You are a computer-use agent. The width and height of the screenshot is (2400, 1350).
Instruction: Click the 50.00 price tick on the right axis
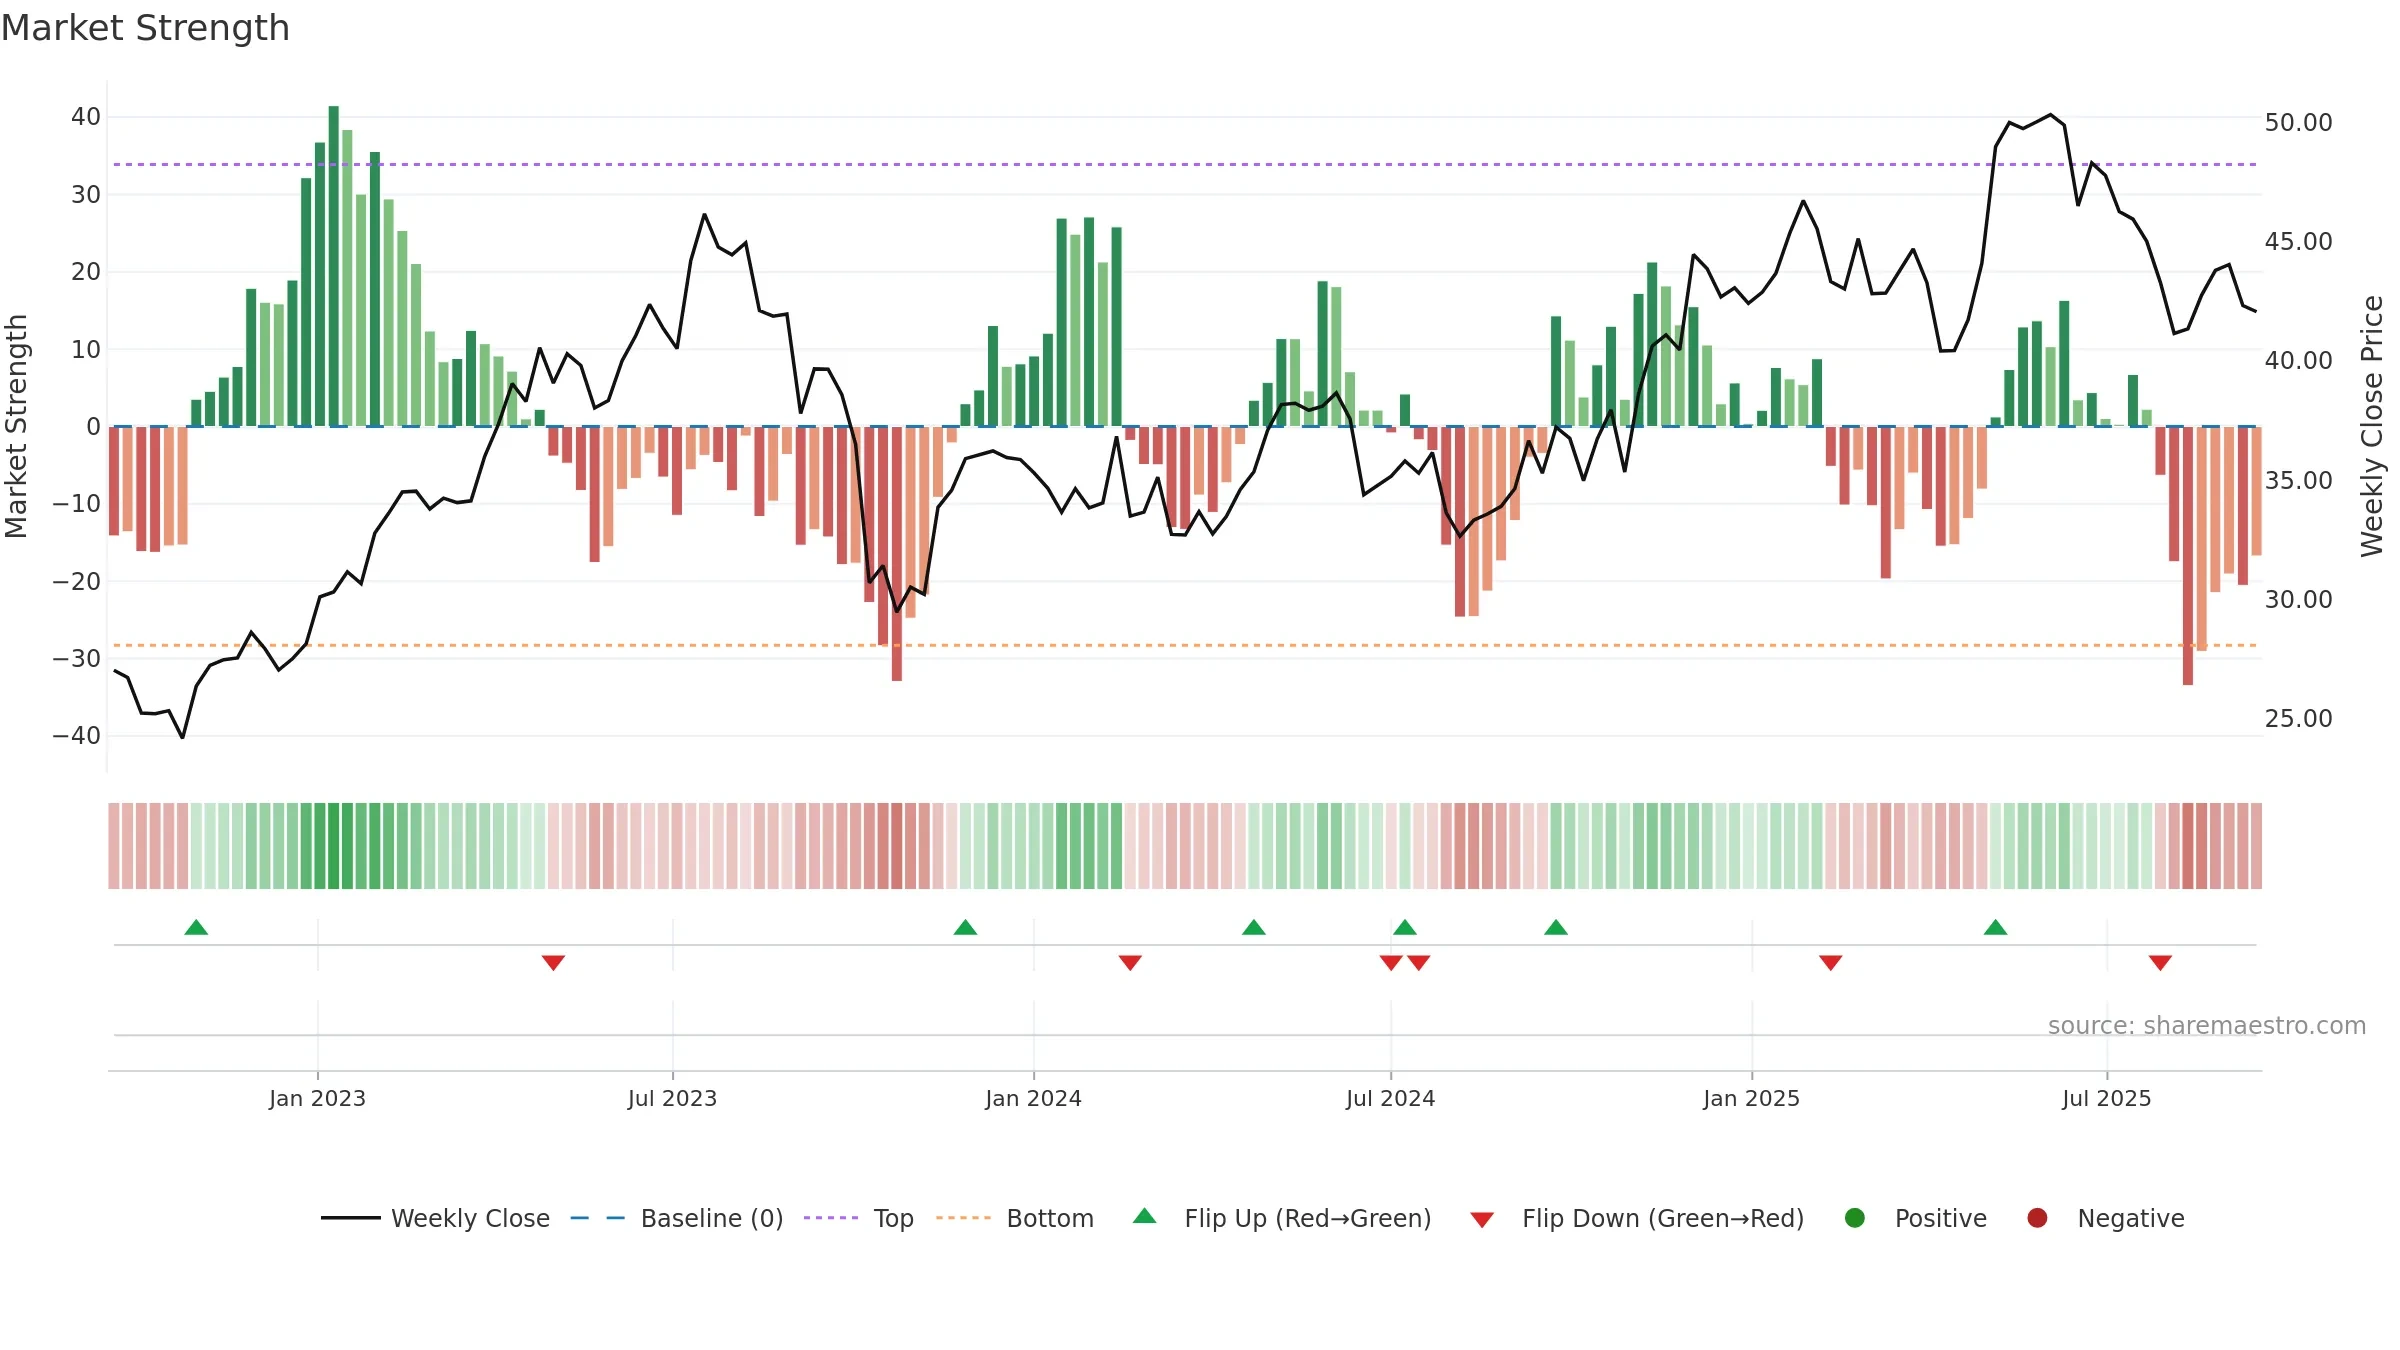[2298, 123]
